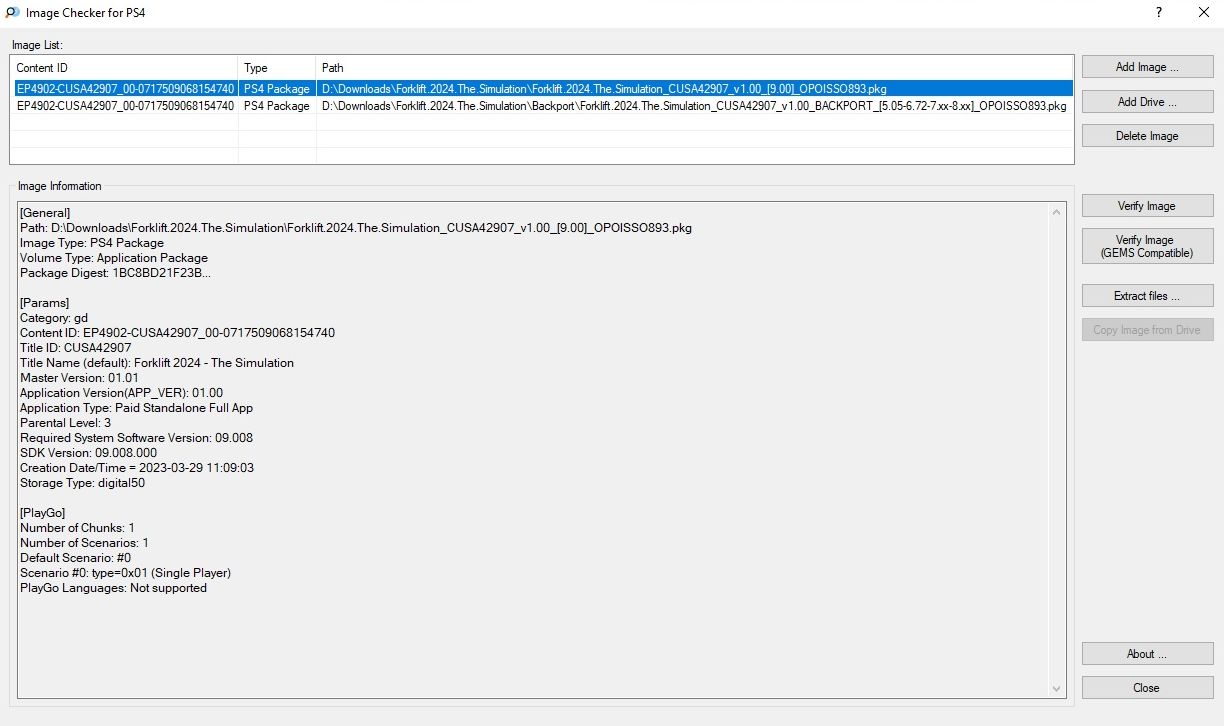Click the Number of Scenarios: 1 line
Image resolution: width=1224 pixels, height=726 pixels.
[85, 543]
